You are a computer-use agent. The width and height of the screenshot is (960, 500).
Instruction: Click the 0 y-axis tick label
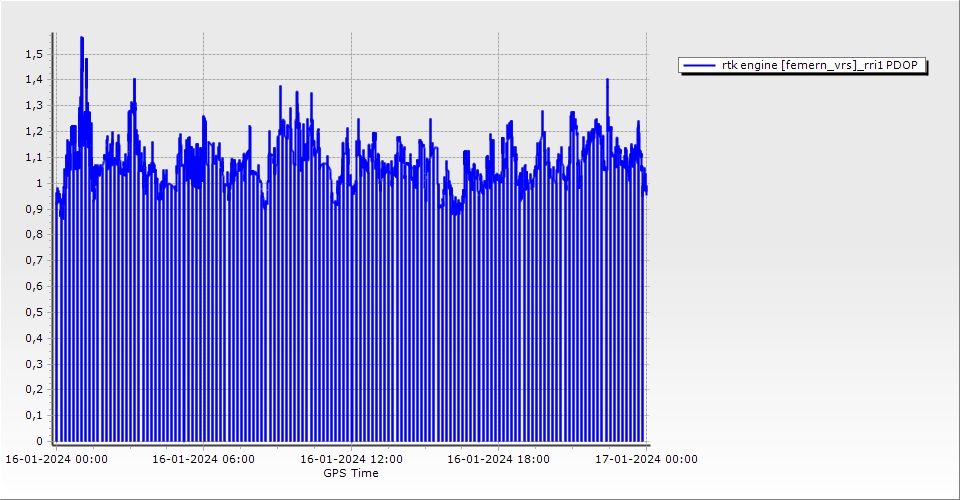[39, 441]
